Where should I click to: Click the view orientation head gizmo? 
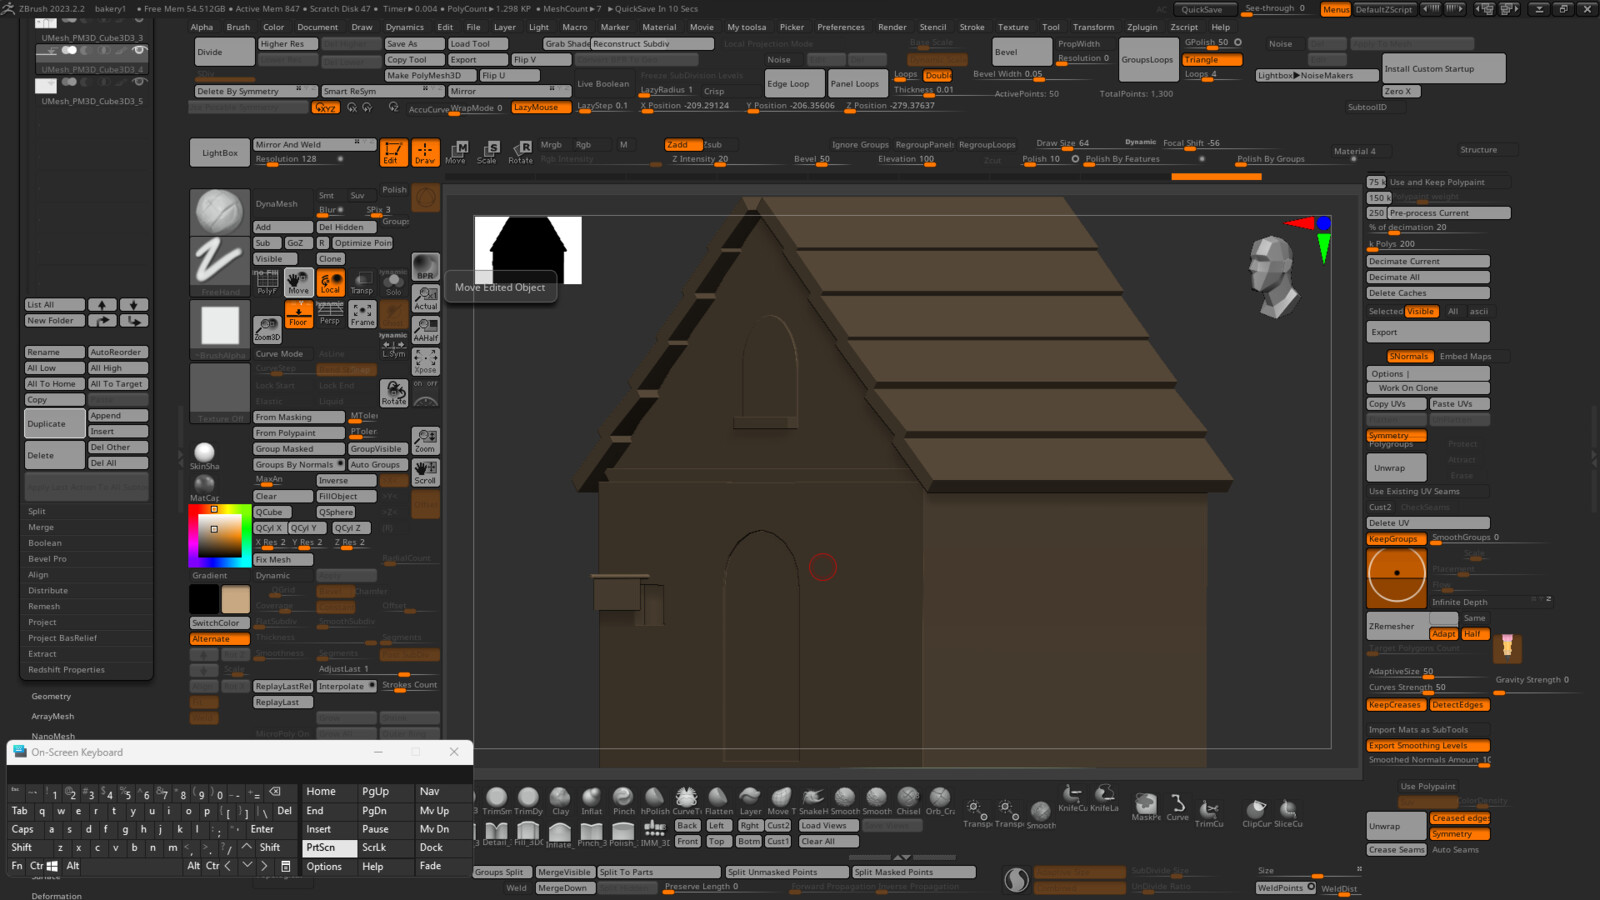1273,274
